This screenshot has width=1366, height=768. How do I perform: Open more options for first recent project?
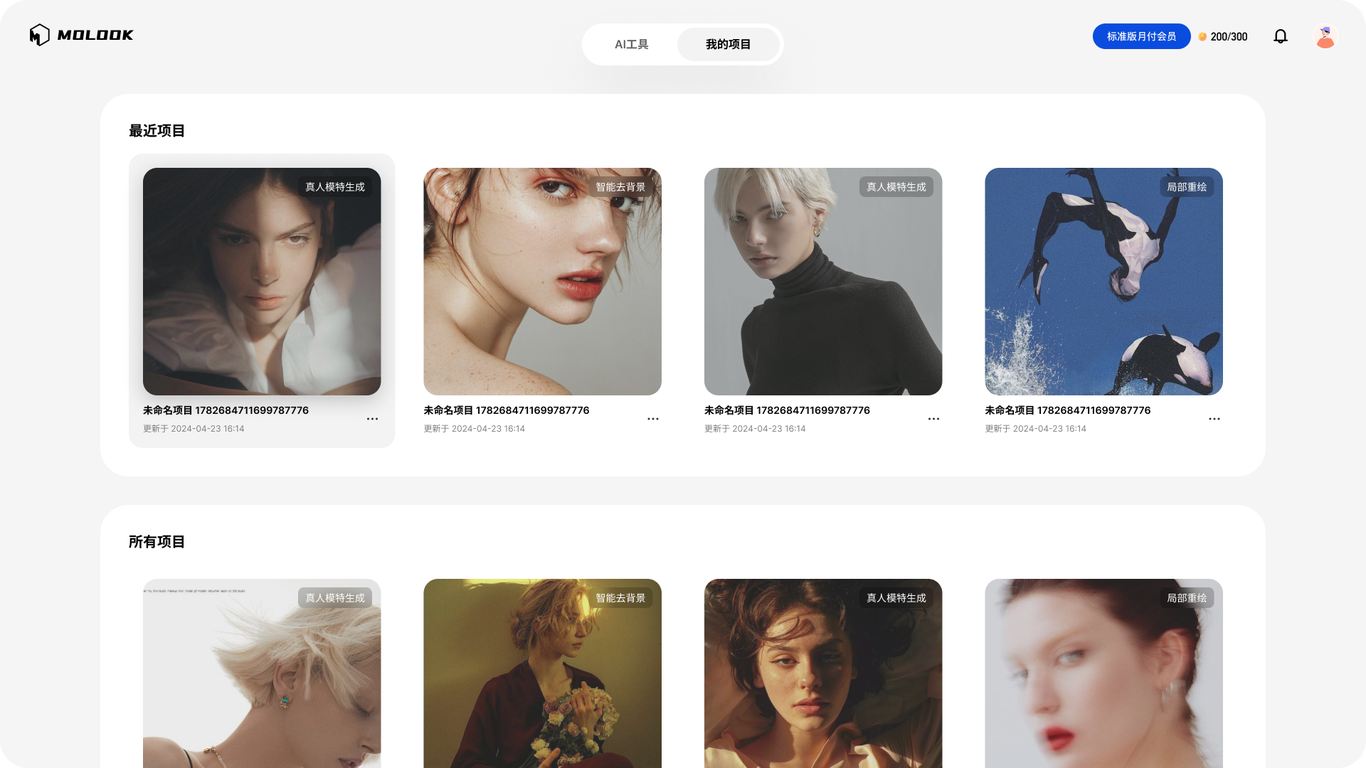372,419
